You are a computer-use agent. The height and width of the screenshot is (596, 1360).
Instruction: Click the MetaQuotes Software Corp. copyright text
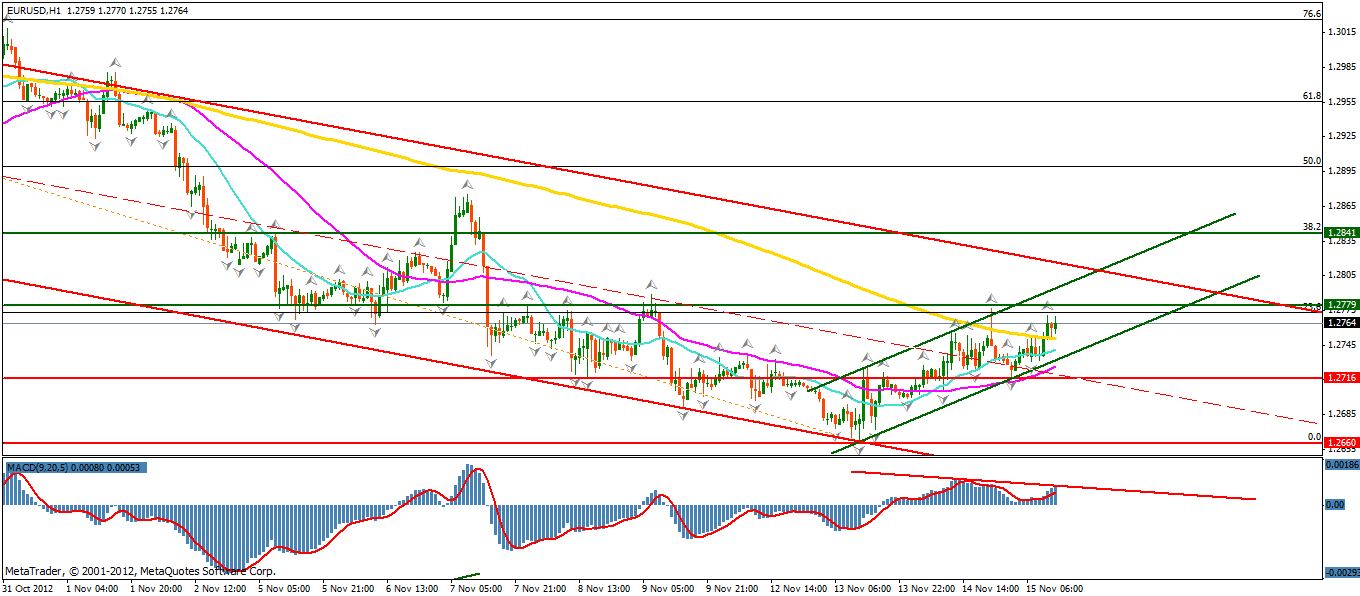point(140,572)
